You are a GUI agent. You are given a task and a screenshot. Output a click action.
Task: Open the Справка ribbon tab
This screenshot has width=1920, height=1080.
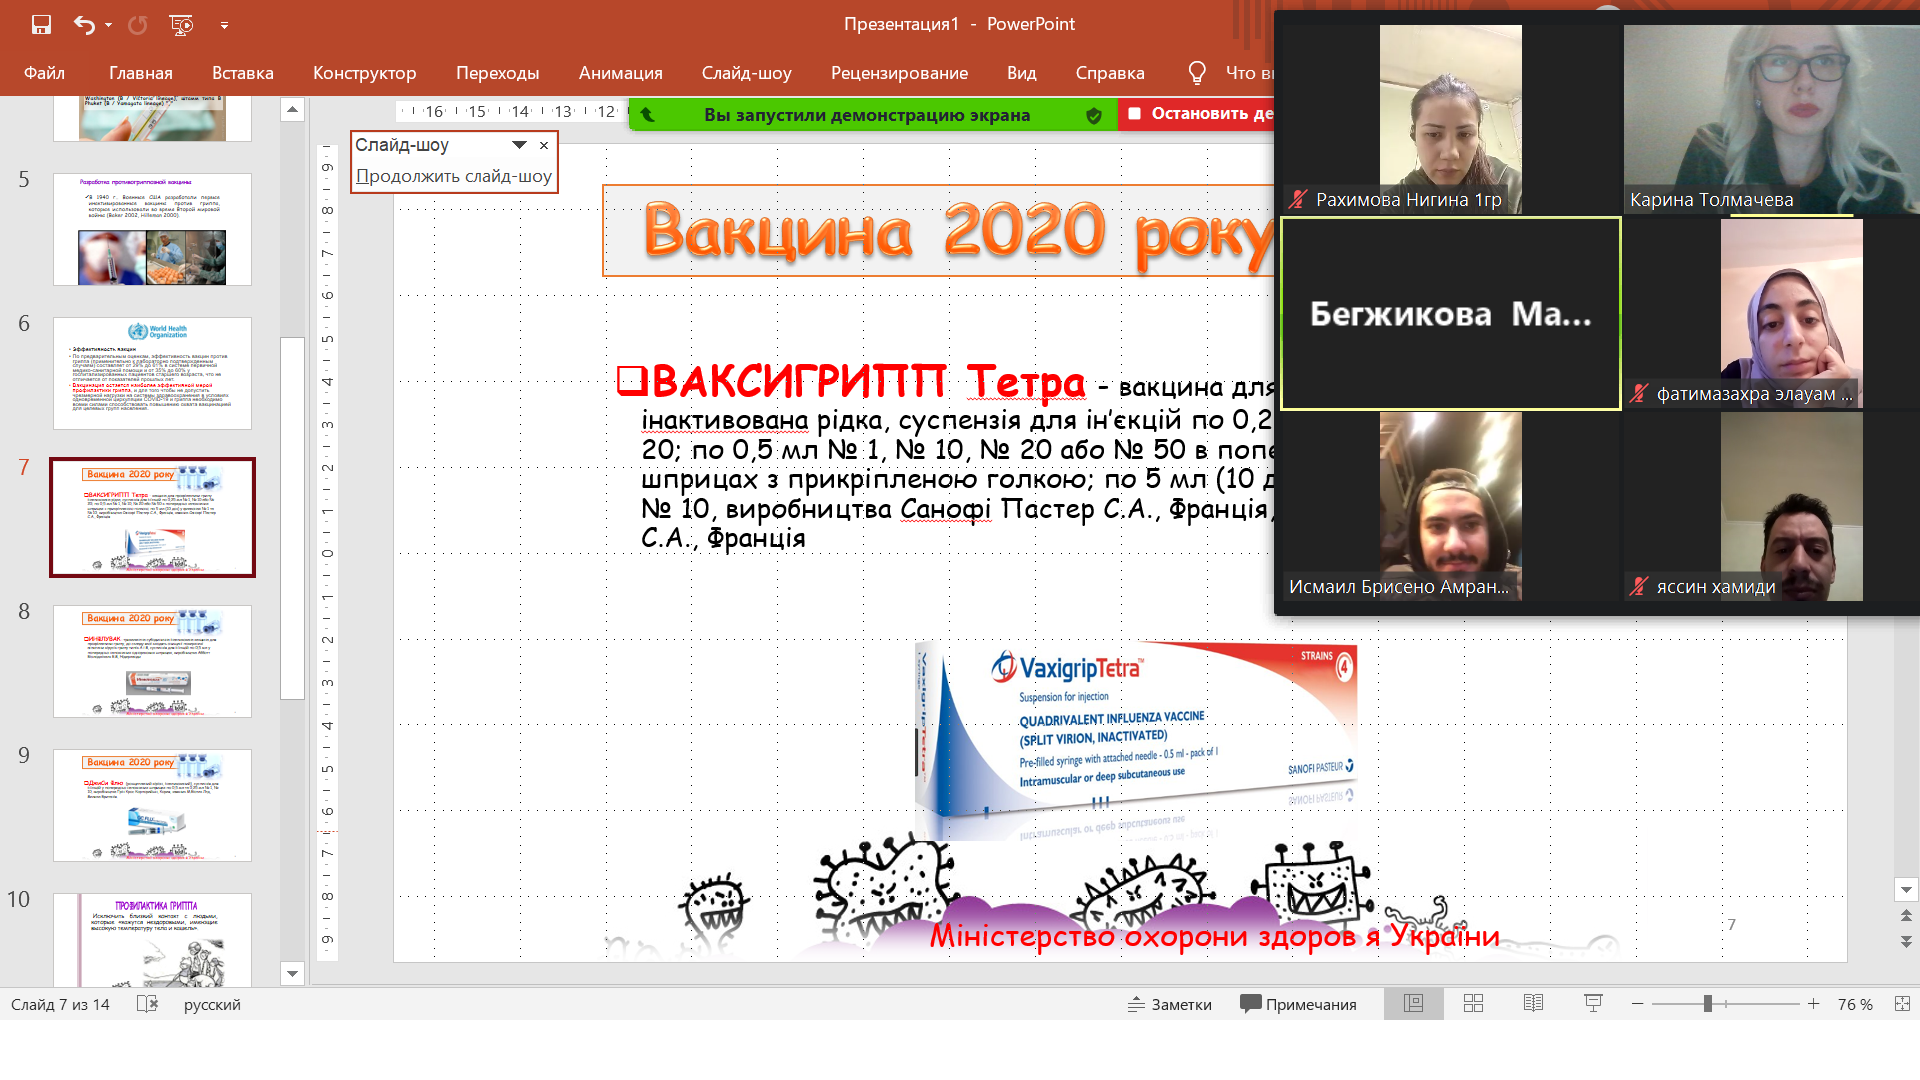pos(1109,73)
